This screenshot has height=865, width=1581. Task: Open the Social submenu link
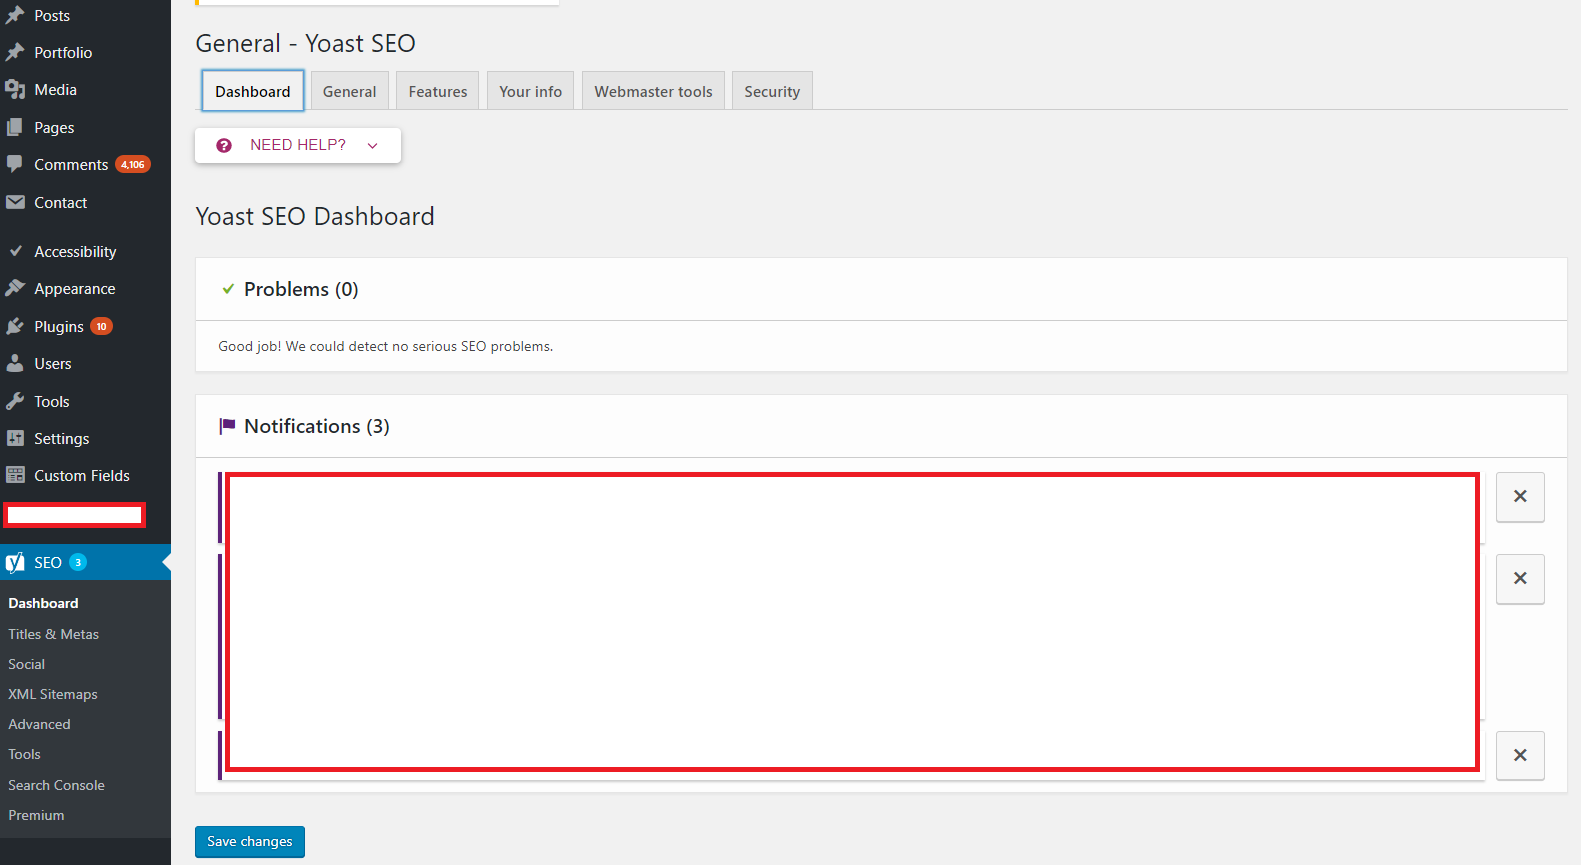click(26, 664)
